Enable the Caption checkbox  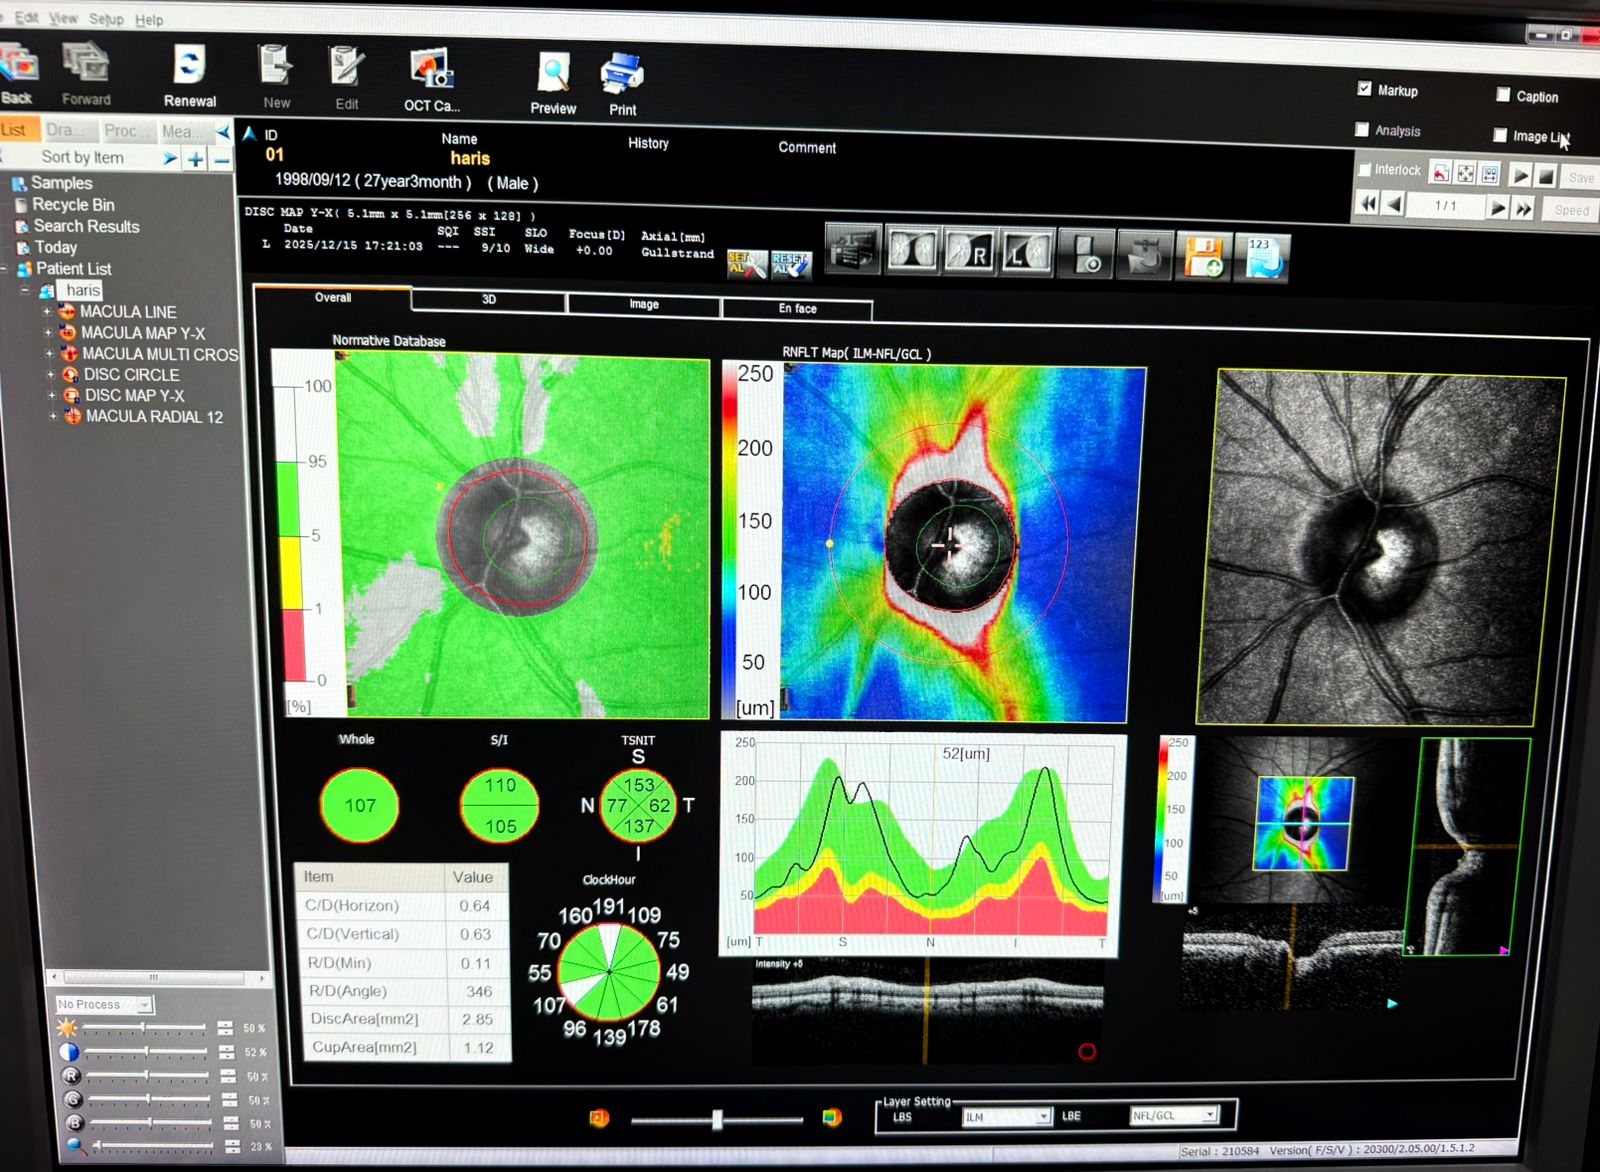tap(1502, 95)
